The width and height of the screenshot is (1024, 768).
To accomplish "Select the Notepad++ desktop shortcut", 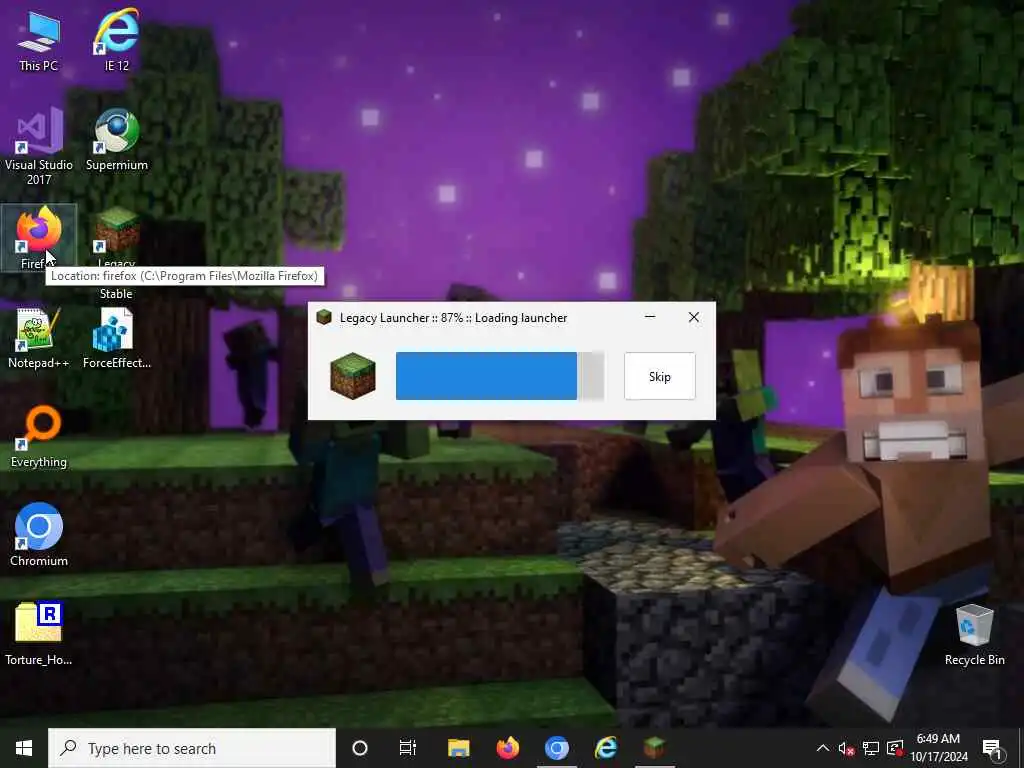I will coord(39,338).
